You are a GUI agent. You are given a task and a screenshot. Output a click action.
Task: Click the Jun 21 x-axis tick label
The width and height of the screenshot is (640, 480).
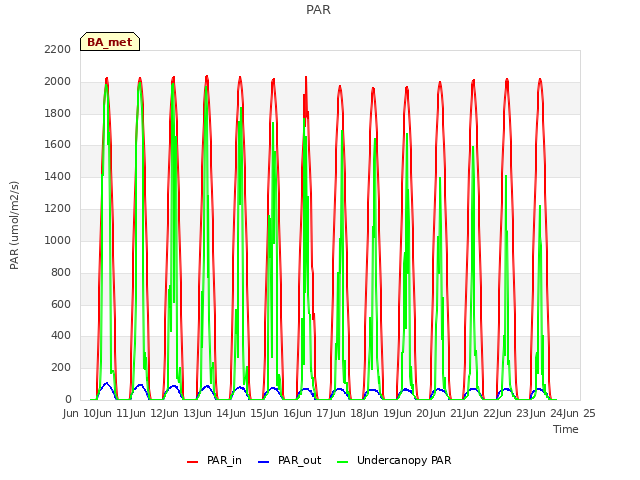click(x=447, y=413)
